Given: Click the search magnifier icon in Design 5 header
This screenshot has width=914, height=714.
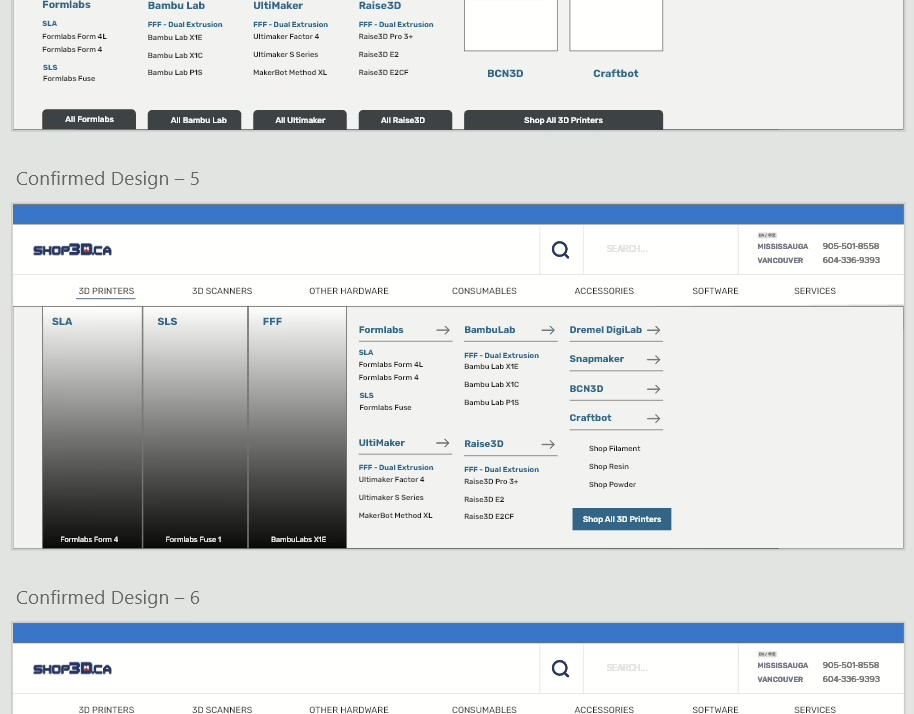Looking at the screenshot, I should coord(560,249).
